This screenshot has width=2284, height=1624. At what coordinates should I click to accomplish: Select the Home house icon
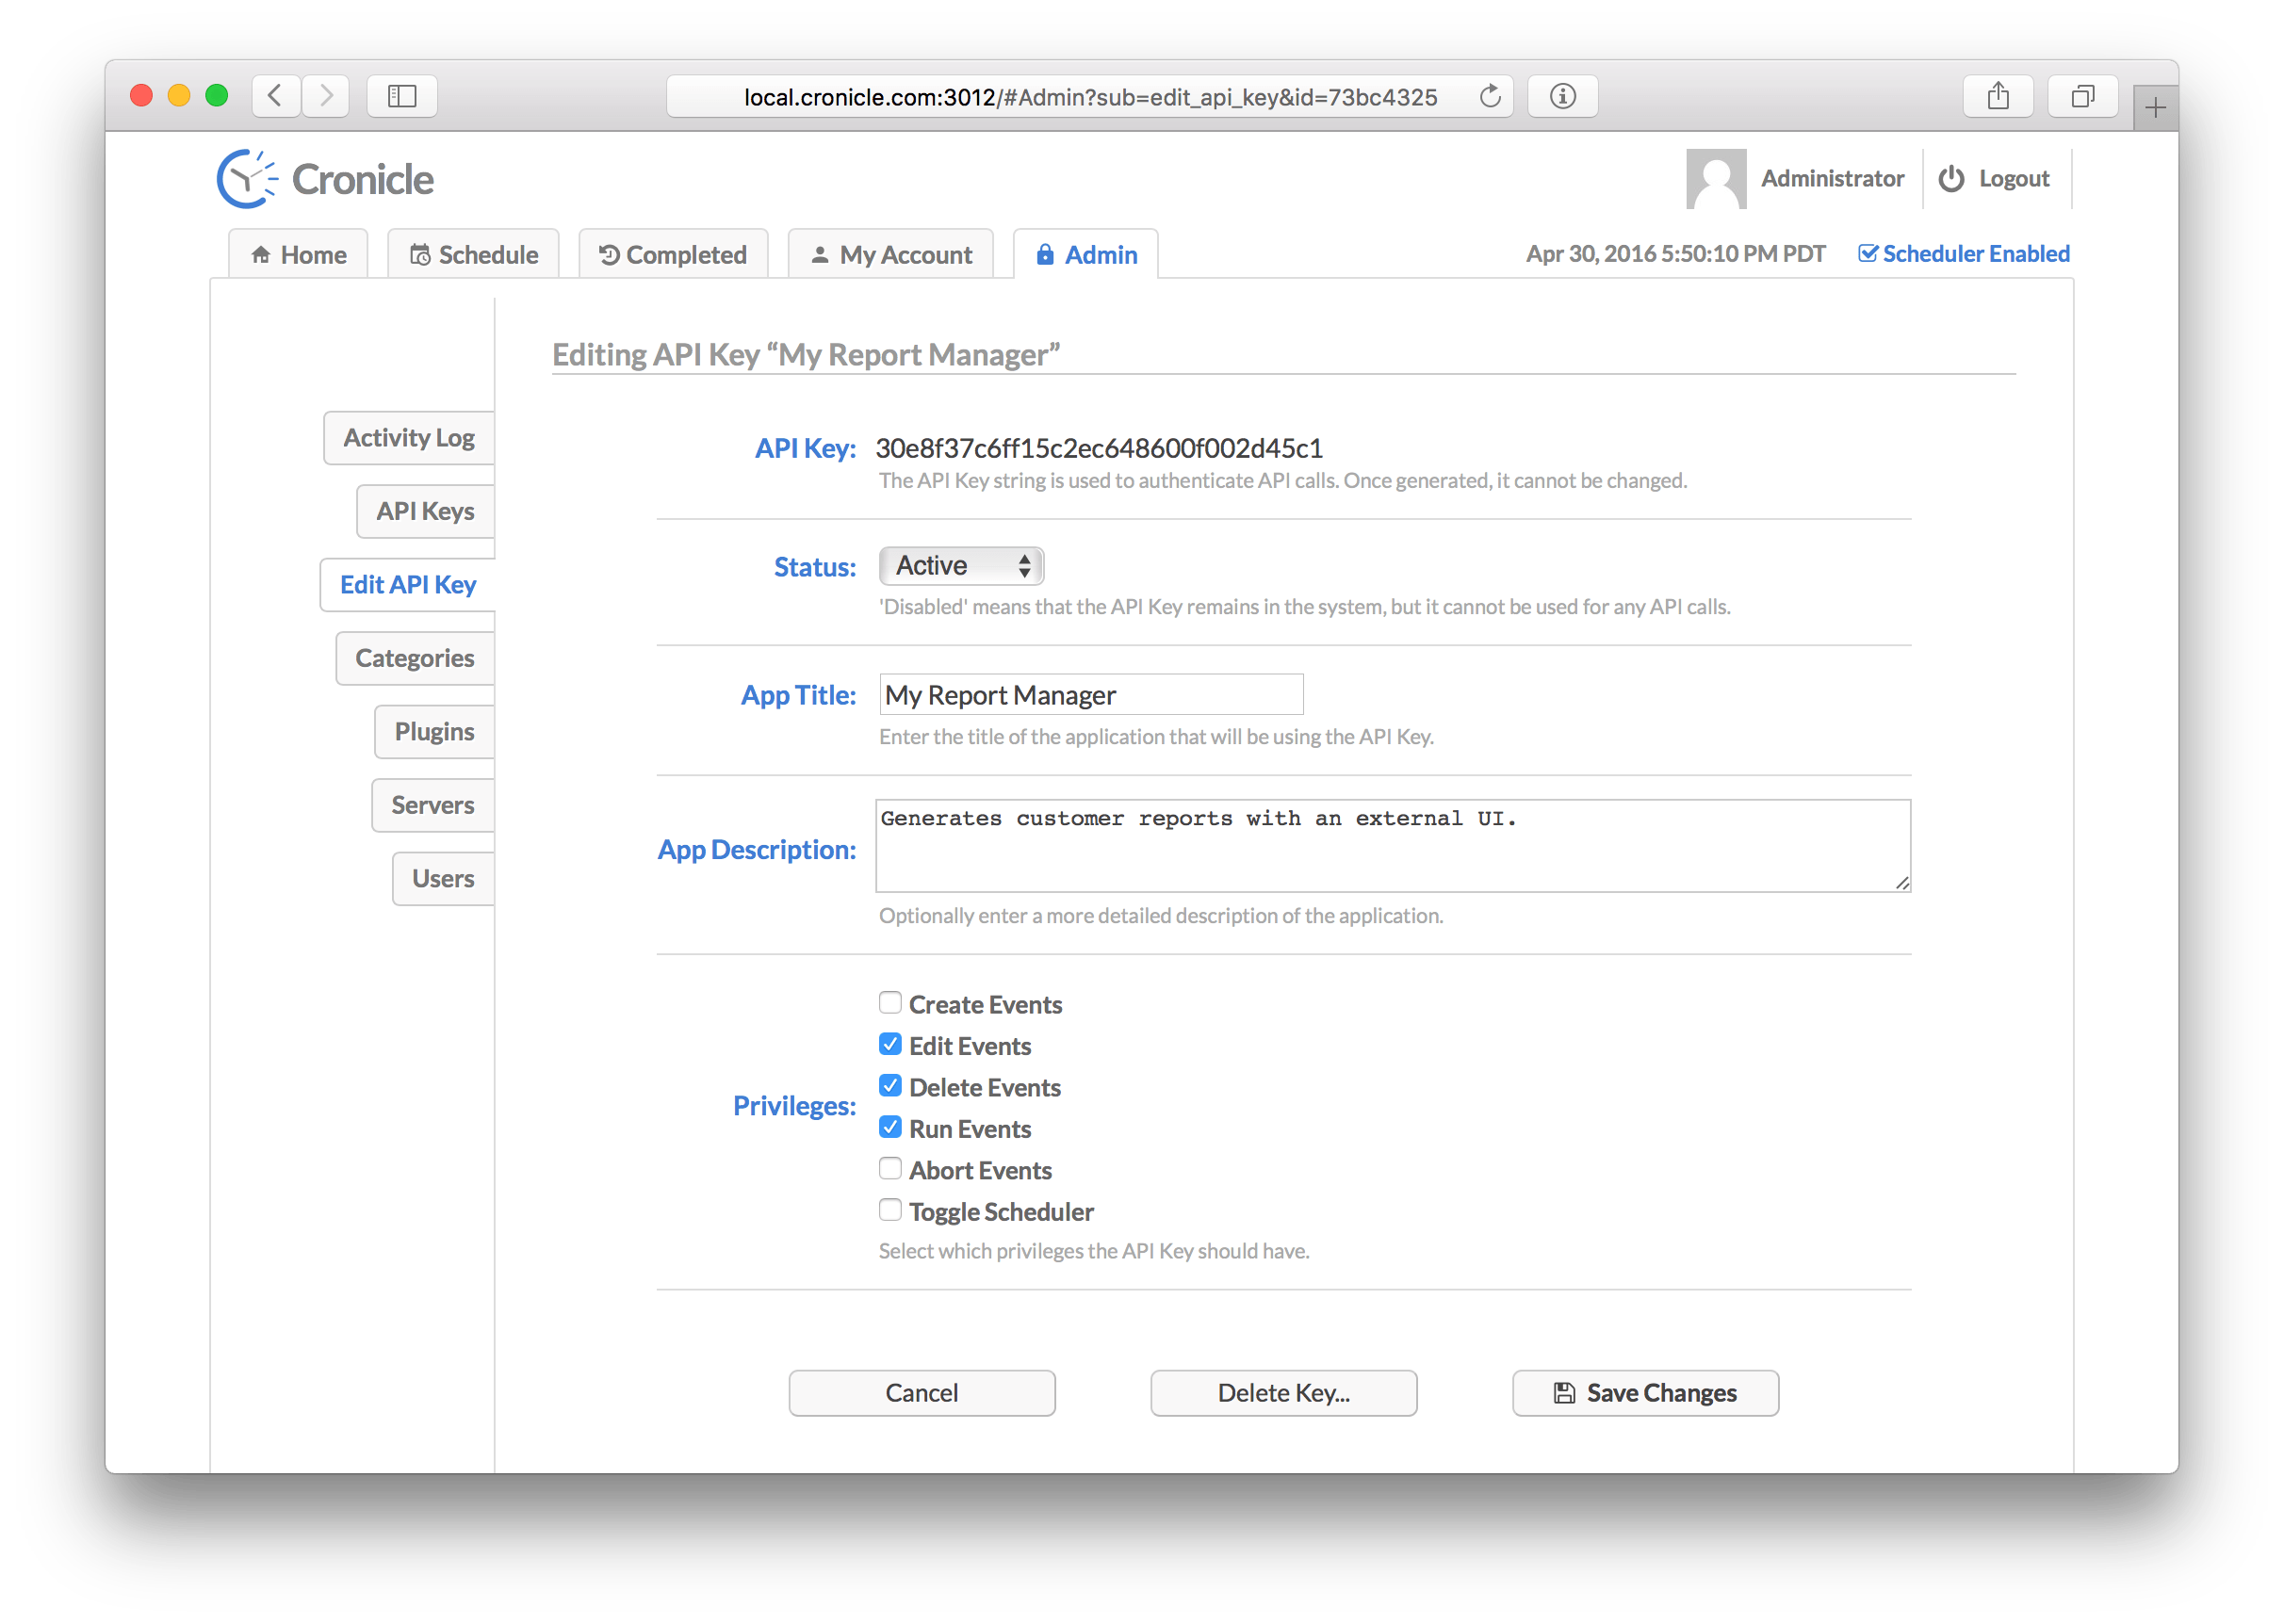(x=263, y=254)
